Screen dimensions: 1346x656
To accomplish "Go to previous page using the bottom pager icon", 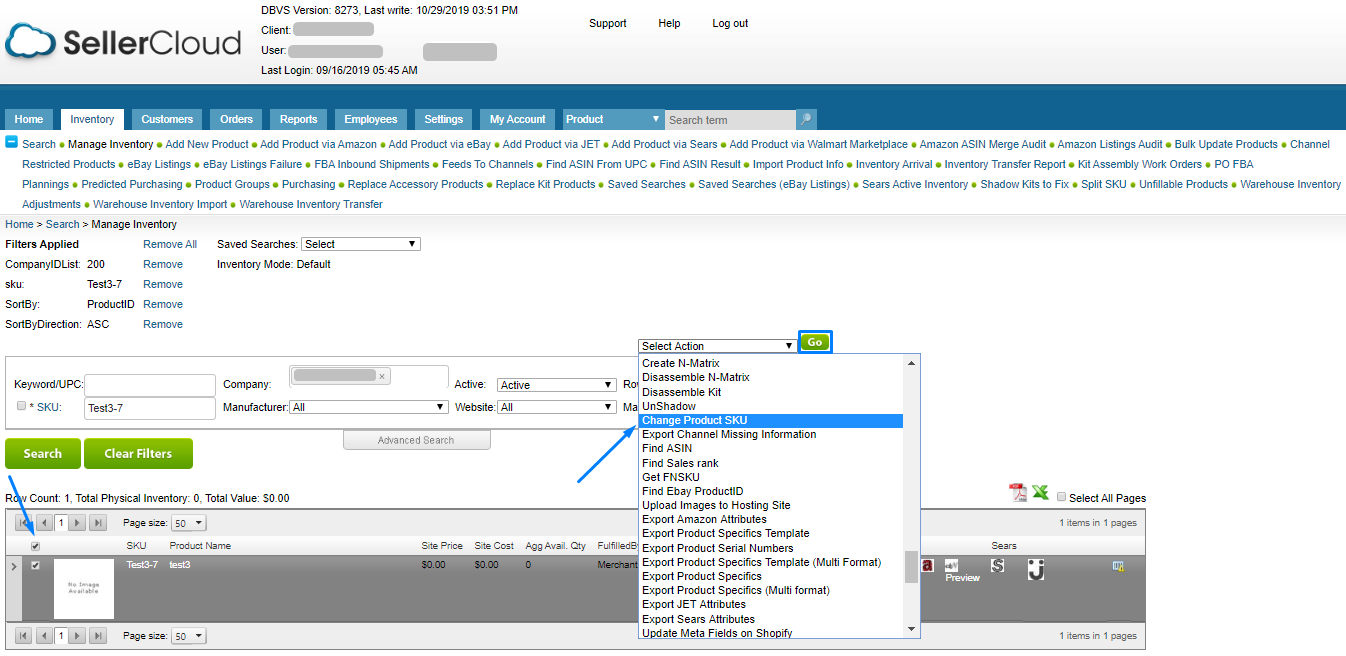I will (43, 636).
